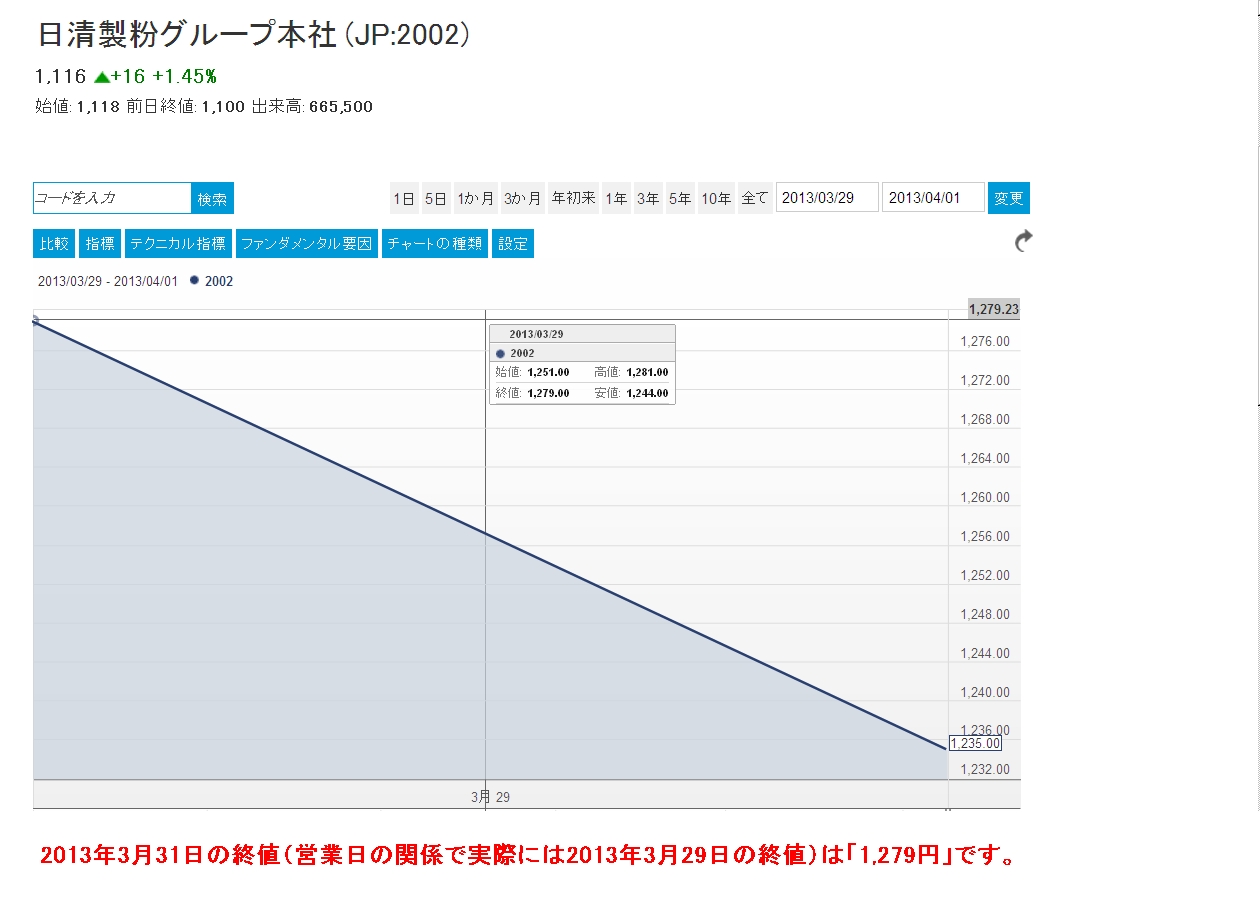Select the 3か月 time range

click(522, 198)
